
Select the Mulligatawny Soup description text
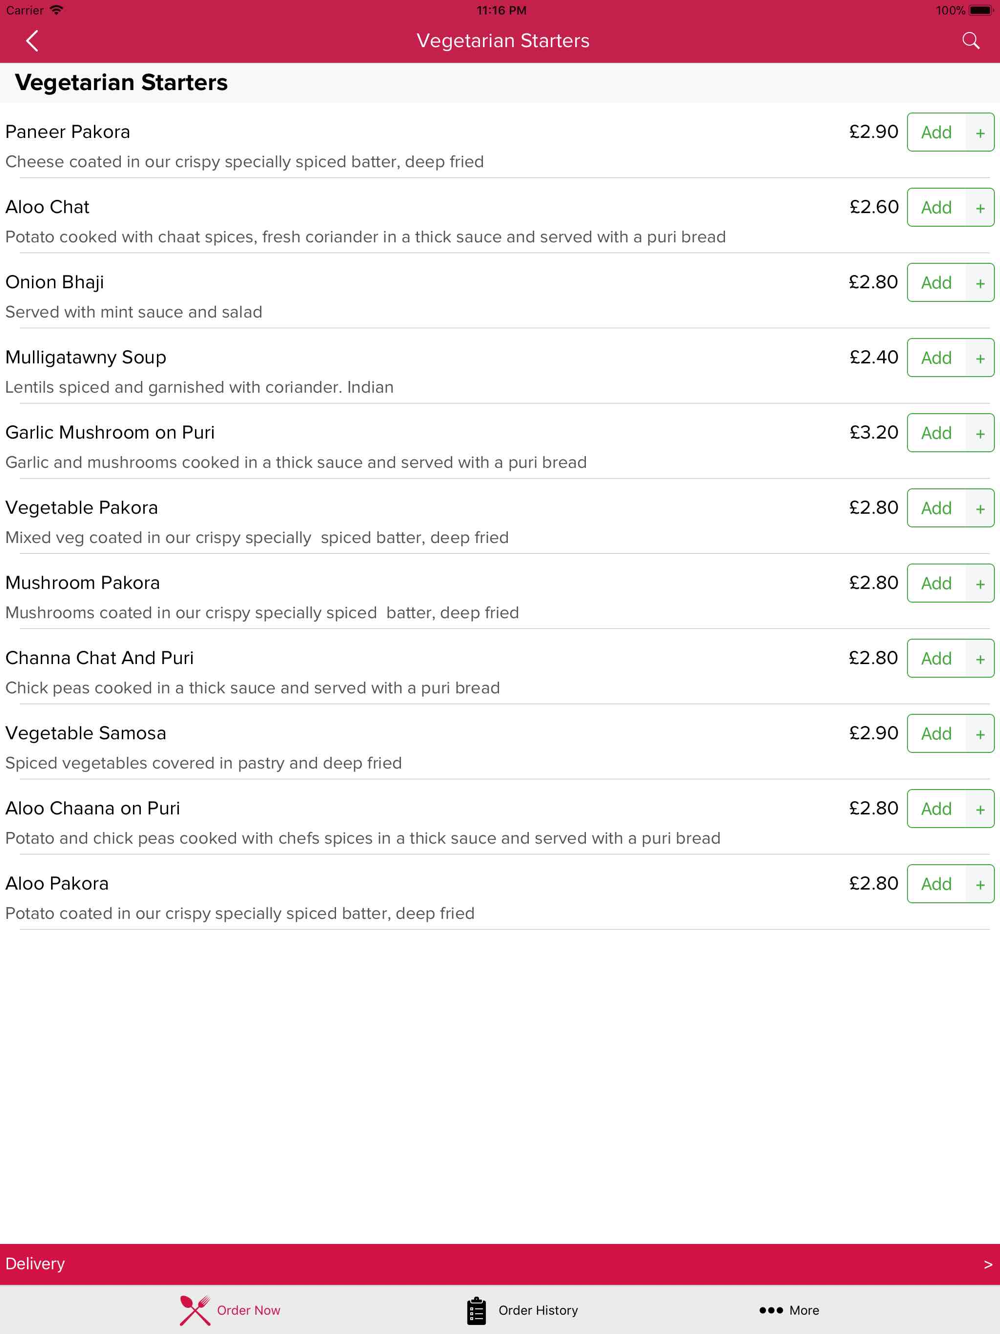200,387
